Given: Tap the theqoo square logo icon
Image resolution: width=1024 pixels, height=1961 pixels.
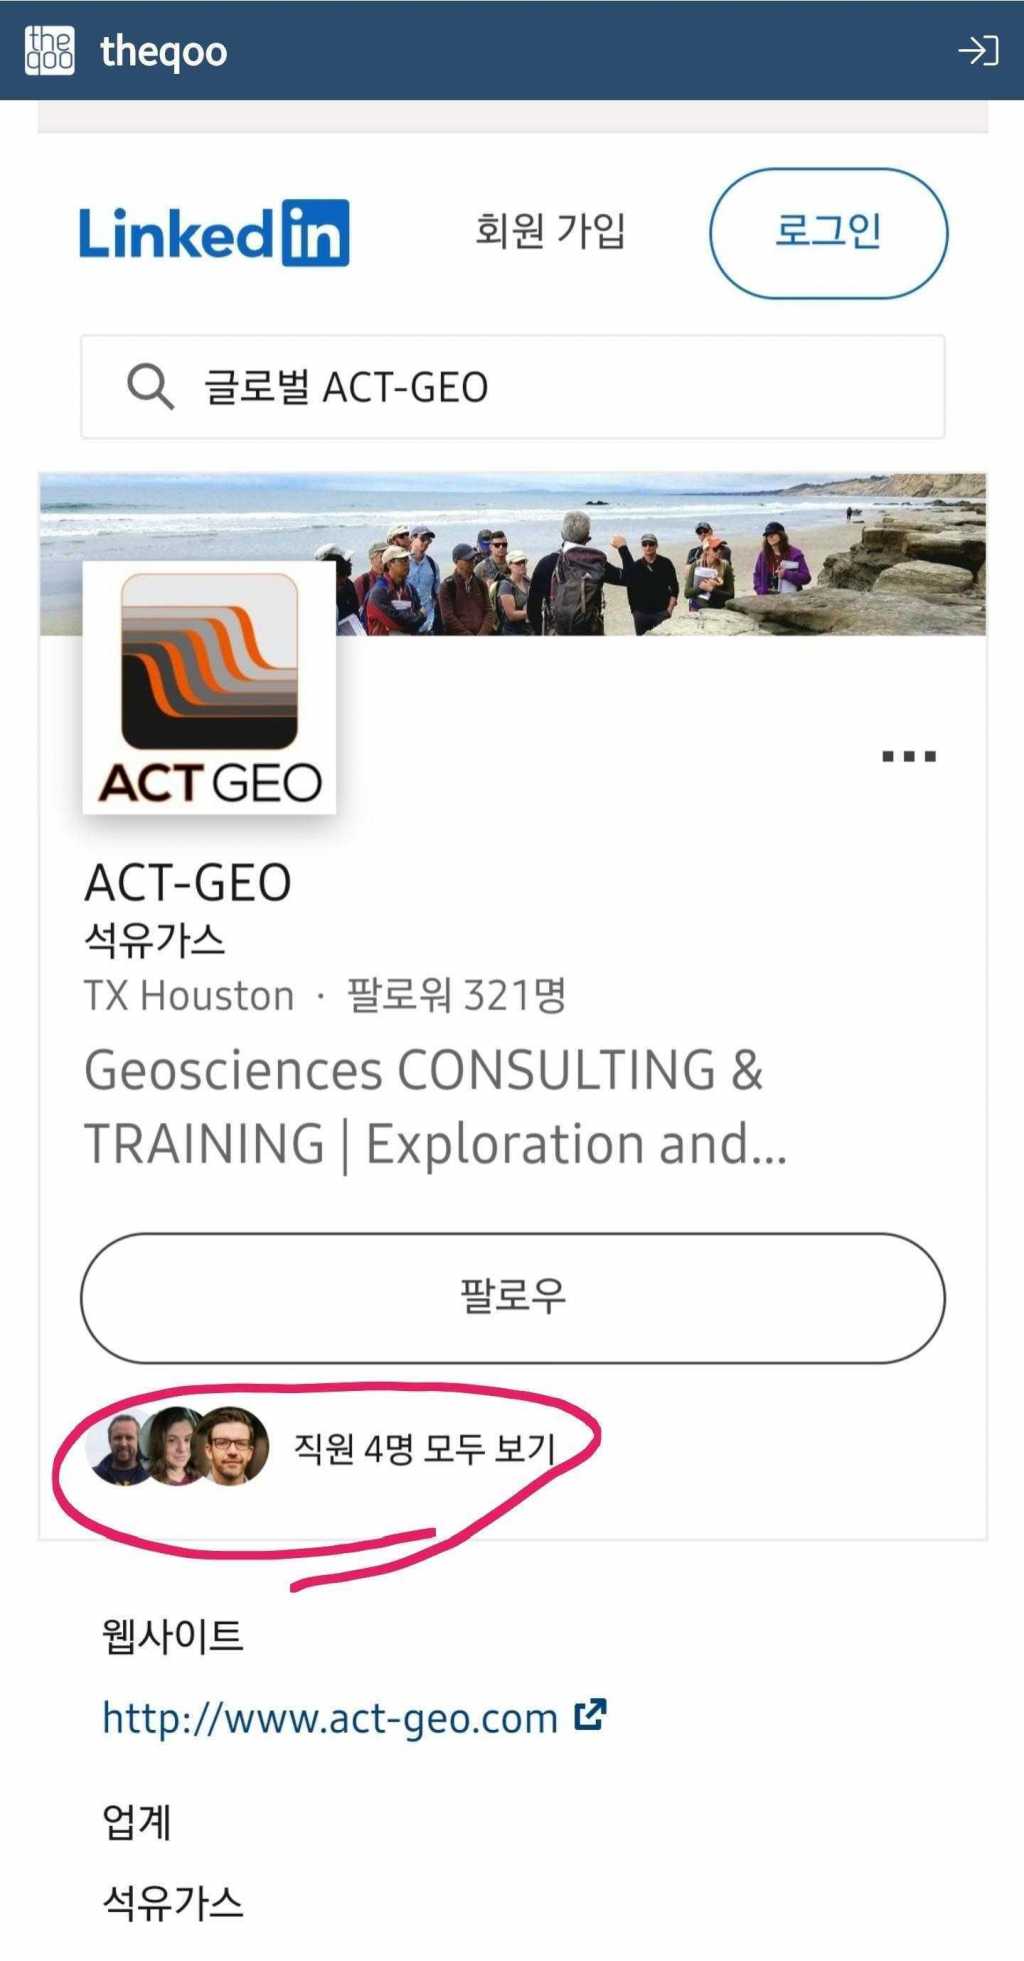Looking at the screenshot, I should (x=50, y=50).
